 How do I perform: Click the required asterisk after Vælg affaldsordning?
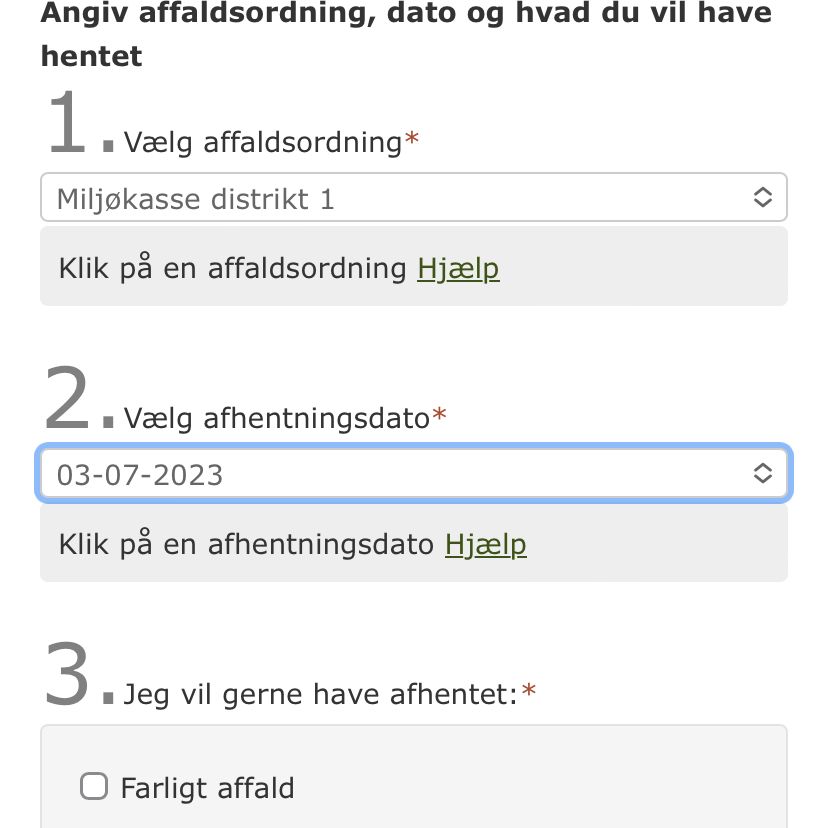click(x=411, y=141)
